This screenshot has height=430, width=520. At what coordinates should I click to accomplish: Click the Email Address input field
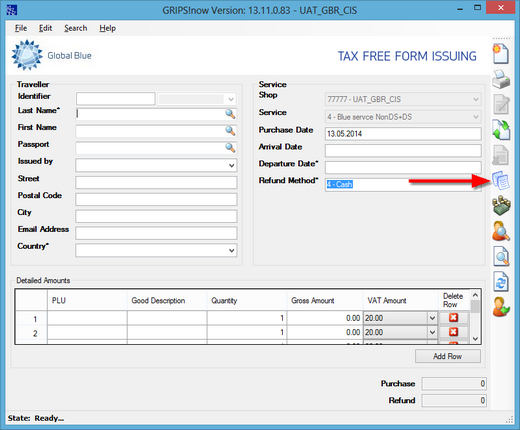click(x=156, y=233)
